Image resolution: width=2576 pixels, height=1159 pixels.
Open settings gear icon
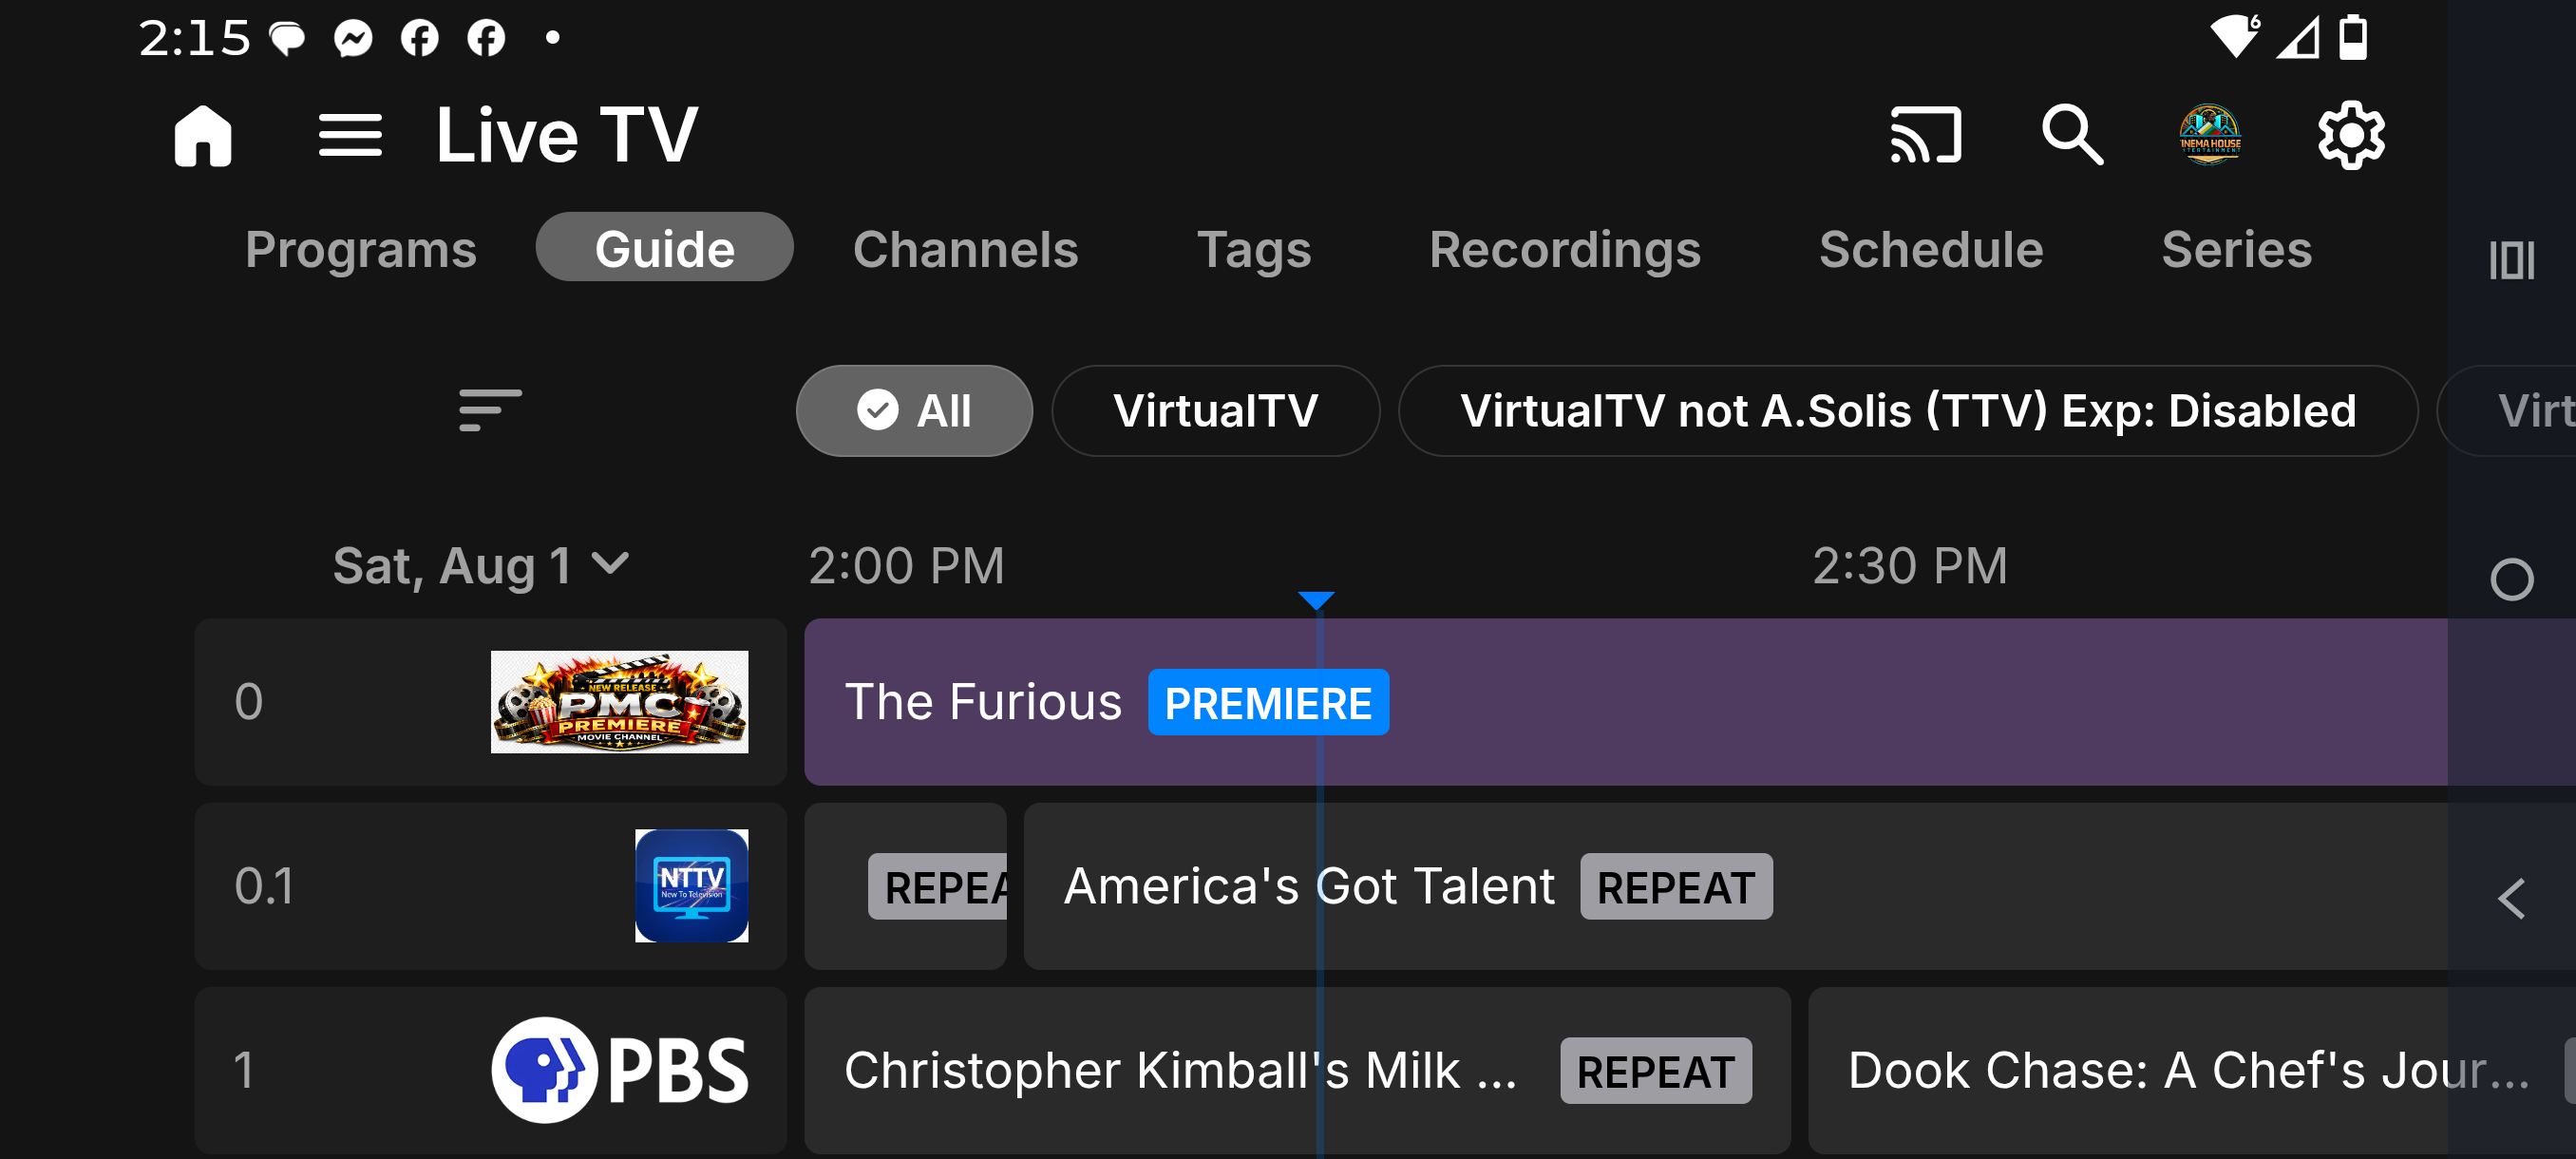(2351, 136)
